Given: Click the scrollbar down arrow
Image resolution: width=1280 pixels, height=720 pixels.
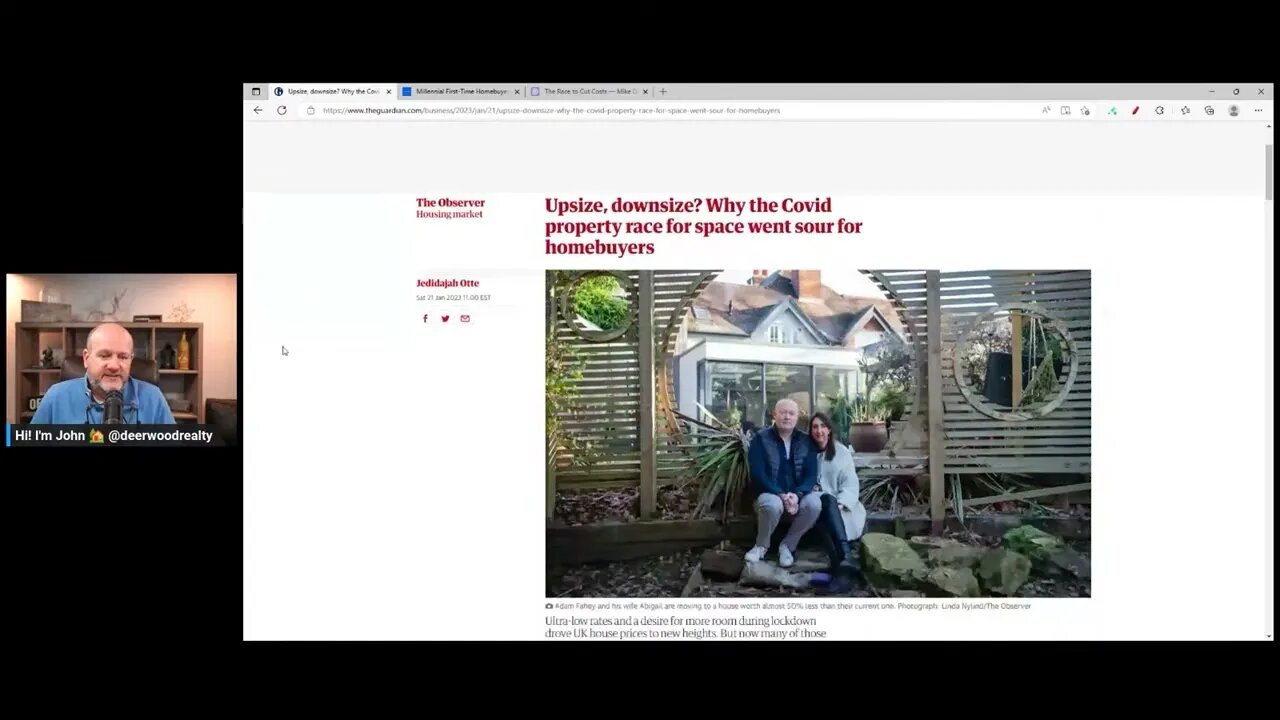Looking at the screenshot, I should pyautogui.click(x=1269, y=635).
